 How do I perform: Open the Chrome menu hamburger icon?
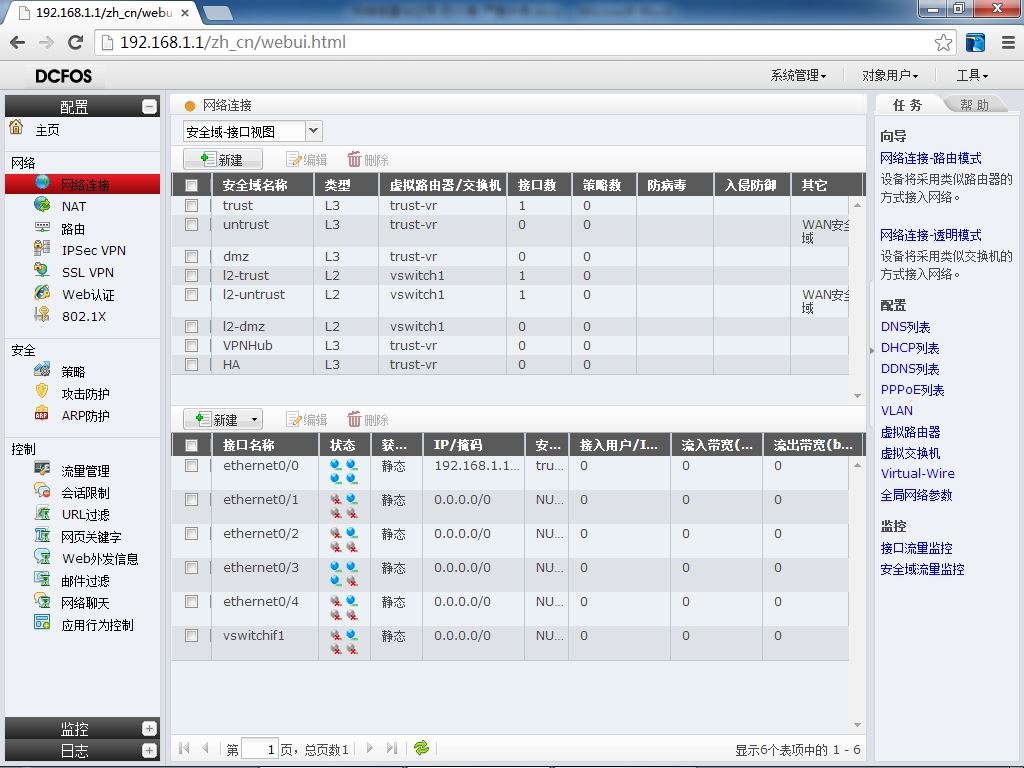coord(1008,42)
